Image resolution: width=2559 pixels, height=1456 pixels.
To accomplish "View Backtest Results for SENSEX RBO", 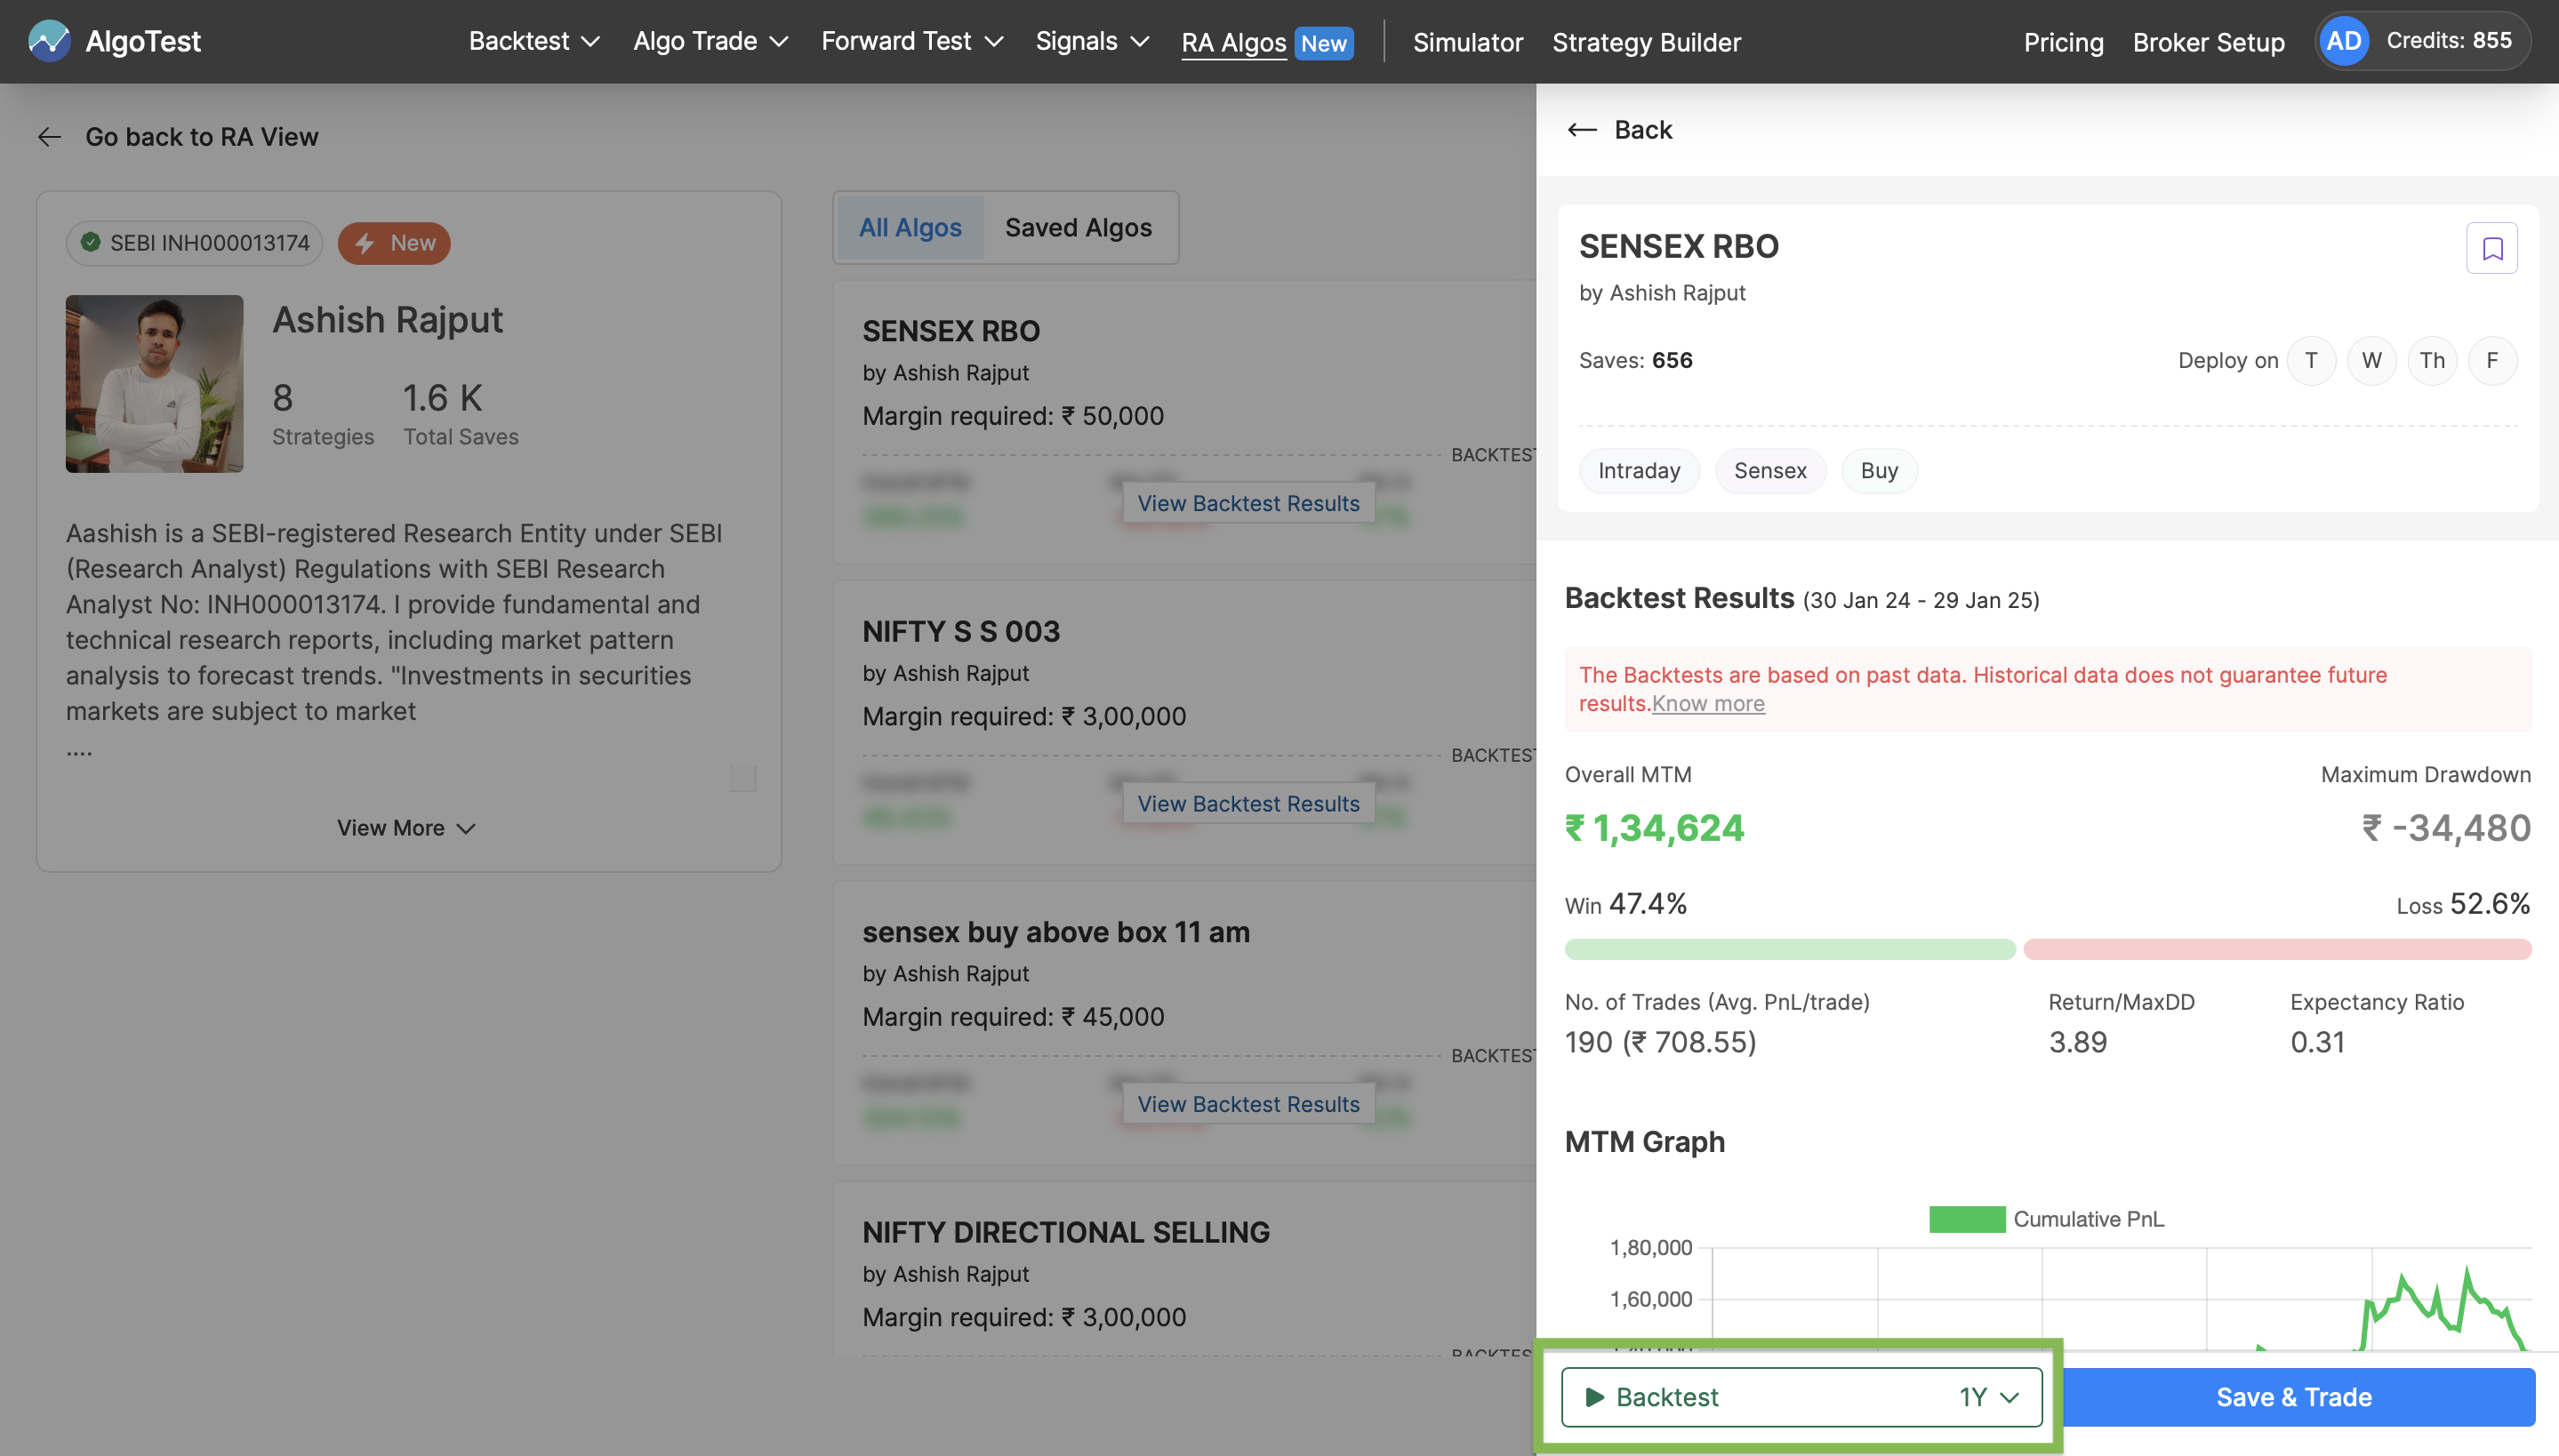I will coord(1248,503).
